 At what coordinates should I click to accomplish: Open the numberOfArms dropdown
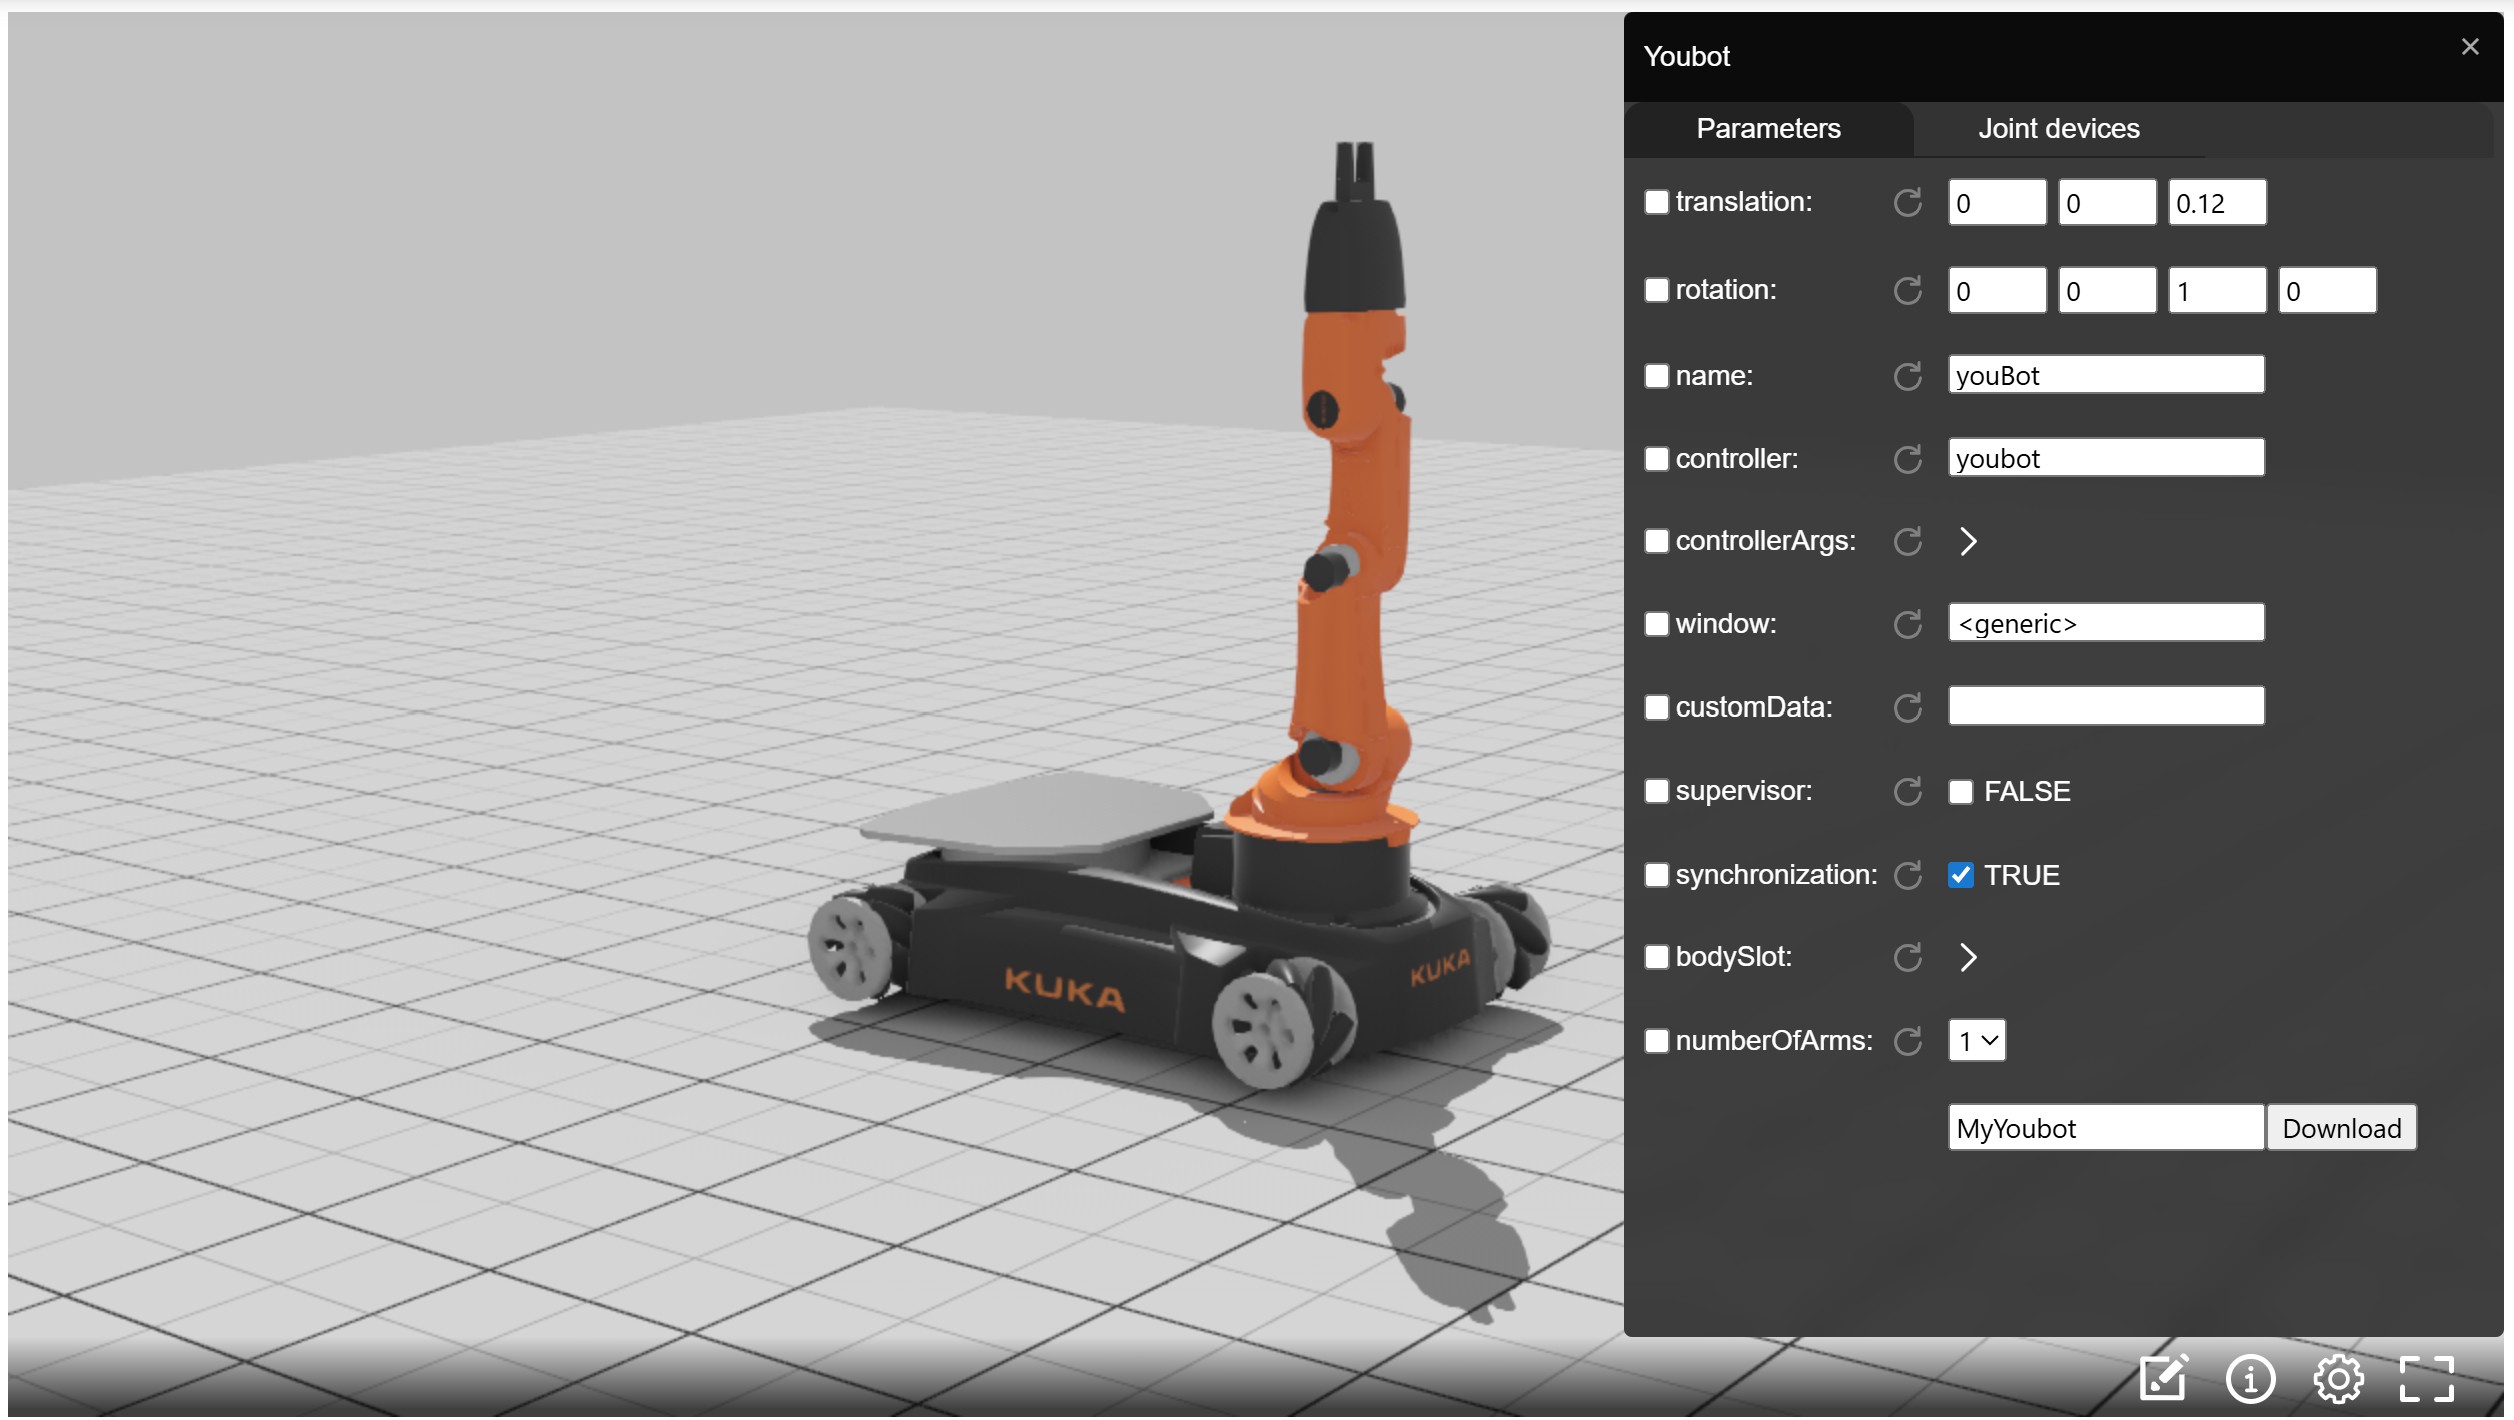pos(1977,1042)
